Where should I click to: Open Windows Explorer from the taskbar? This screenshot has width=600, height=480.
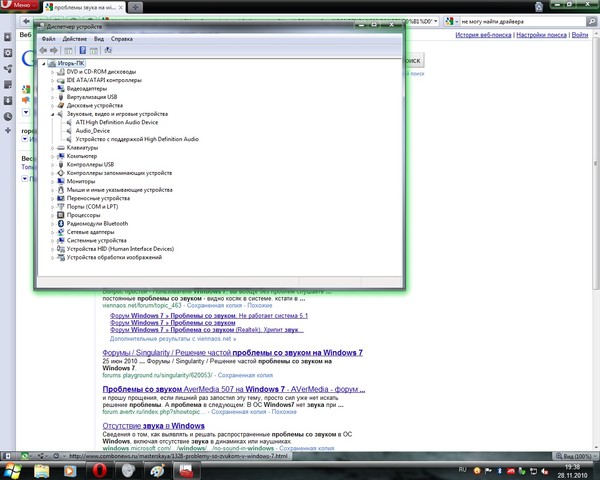click(x=42, y=471)
